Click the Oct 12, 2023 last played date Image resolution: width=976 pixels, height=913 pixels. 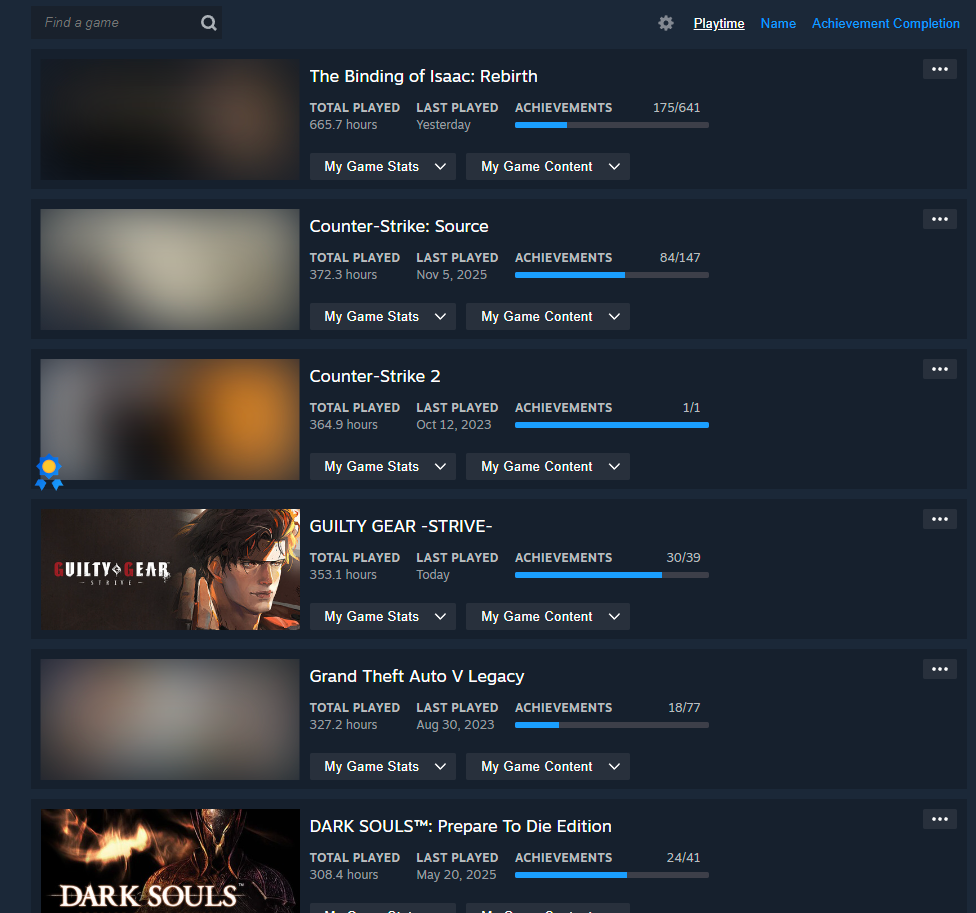click(x=454, y=425)
